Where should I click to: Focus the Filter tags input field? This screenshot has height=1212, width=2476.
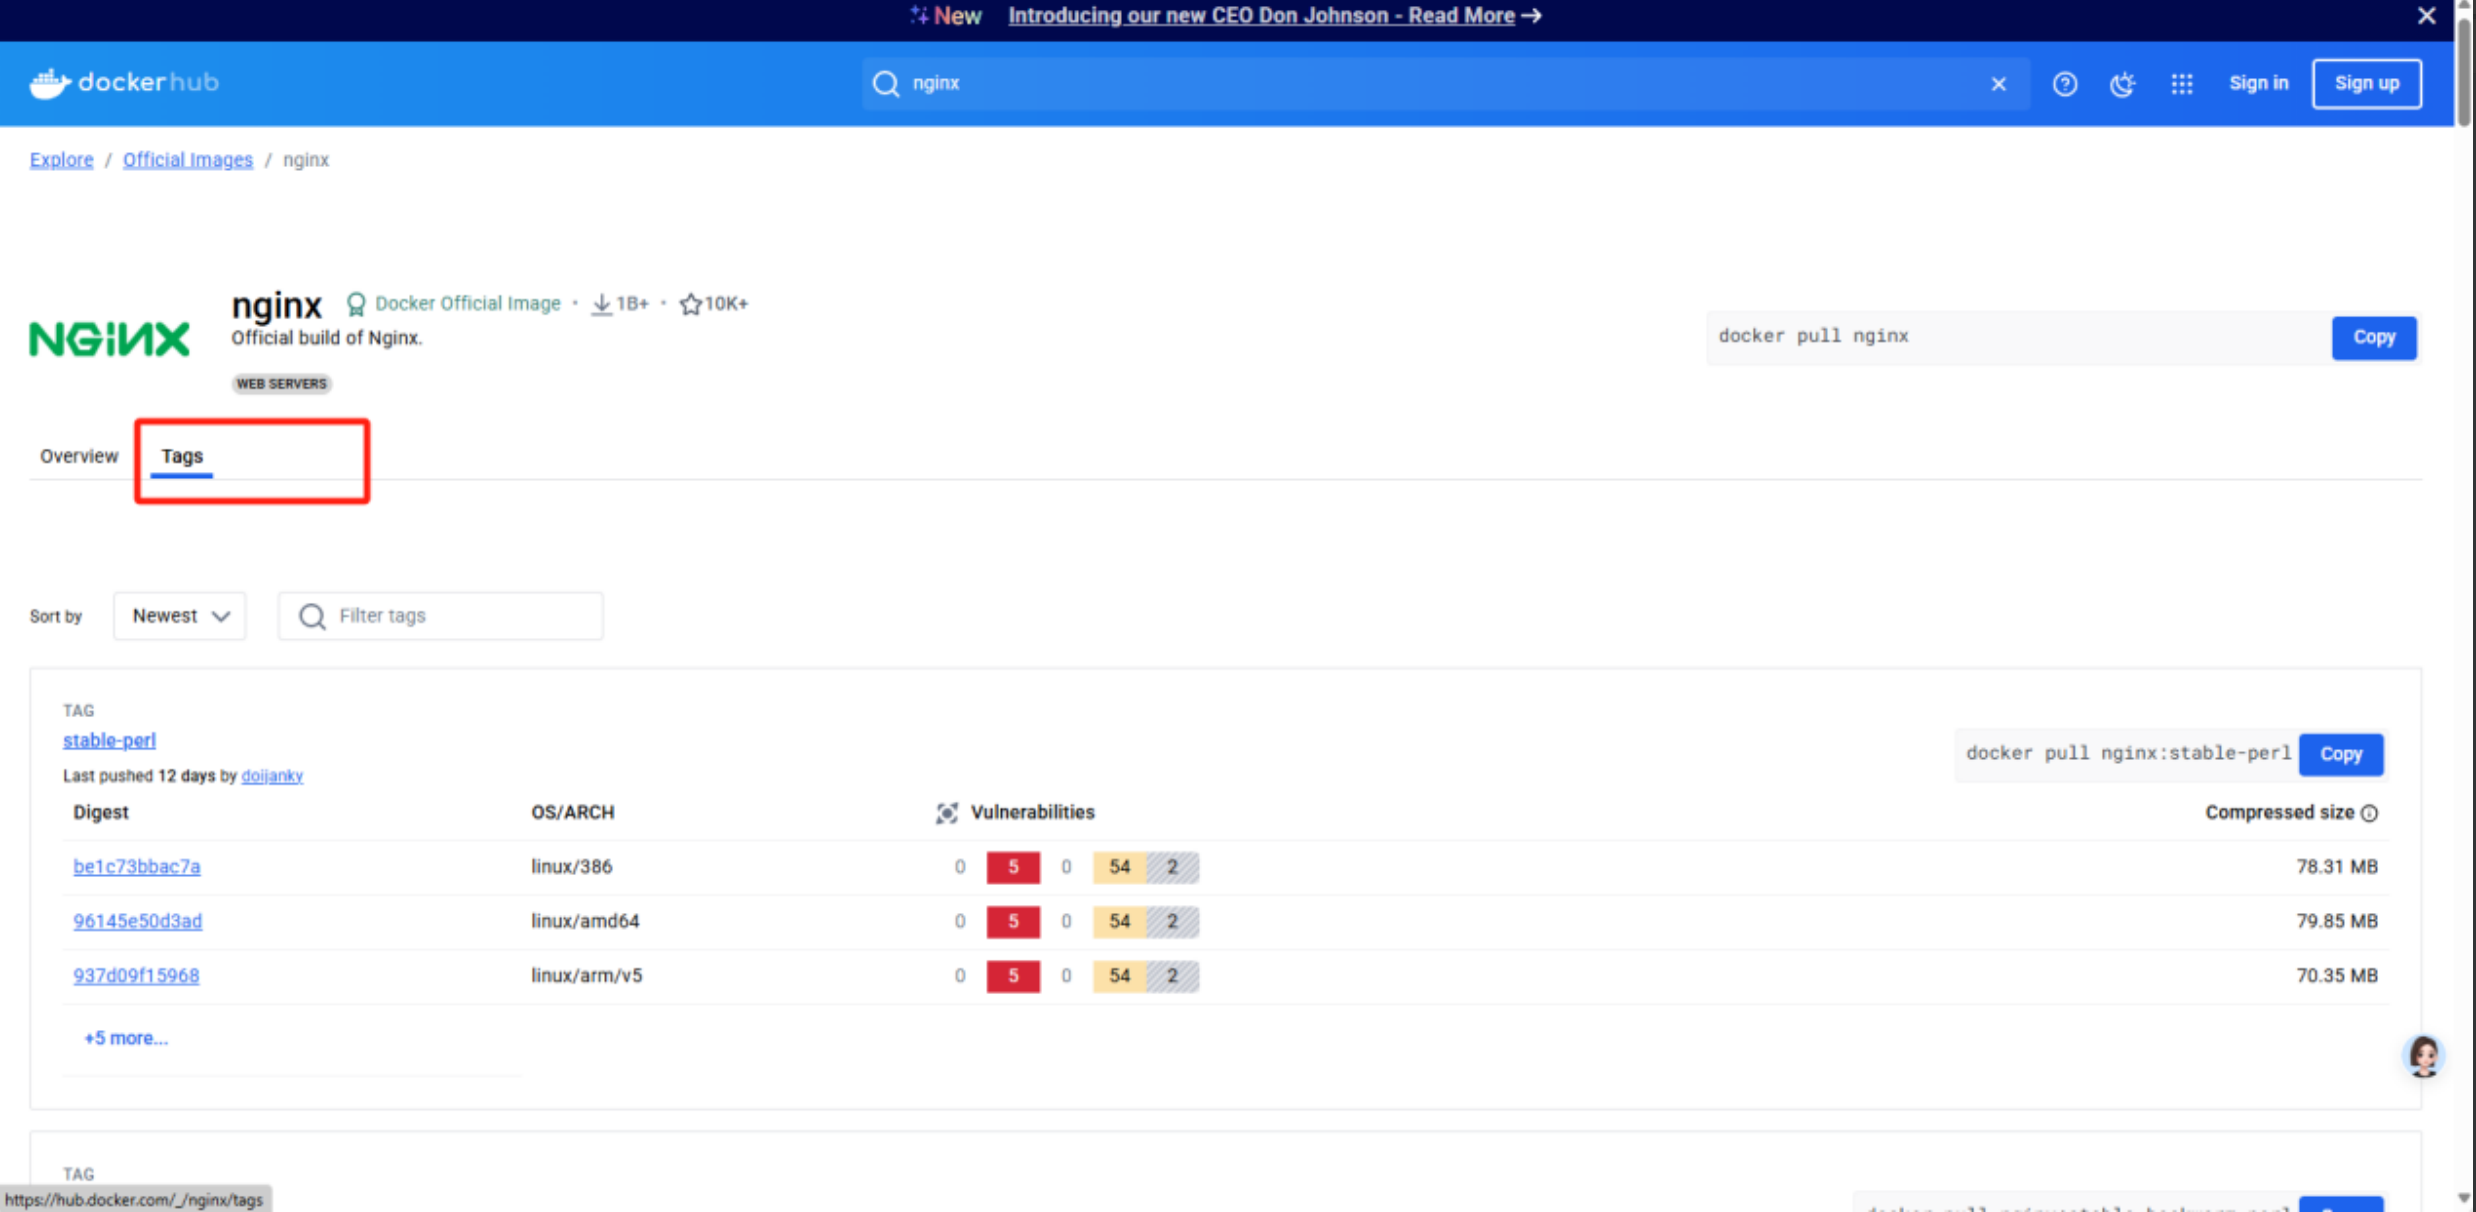point(441,616)
